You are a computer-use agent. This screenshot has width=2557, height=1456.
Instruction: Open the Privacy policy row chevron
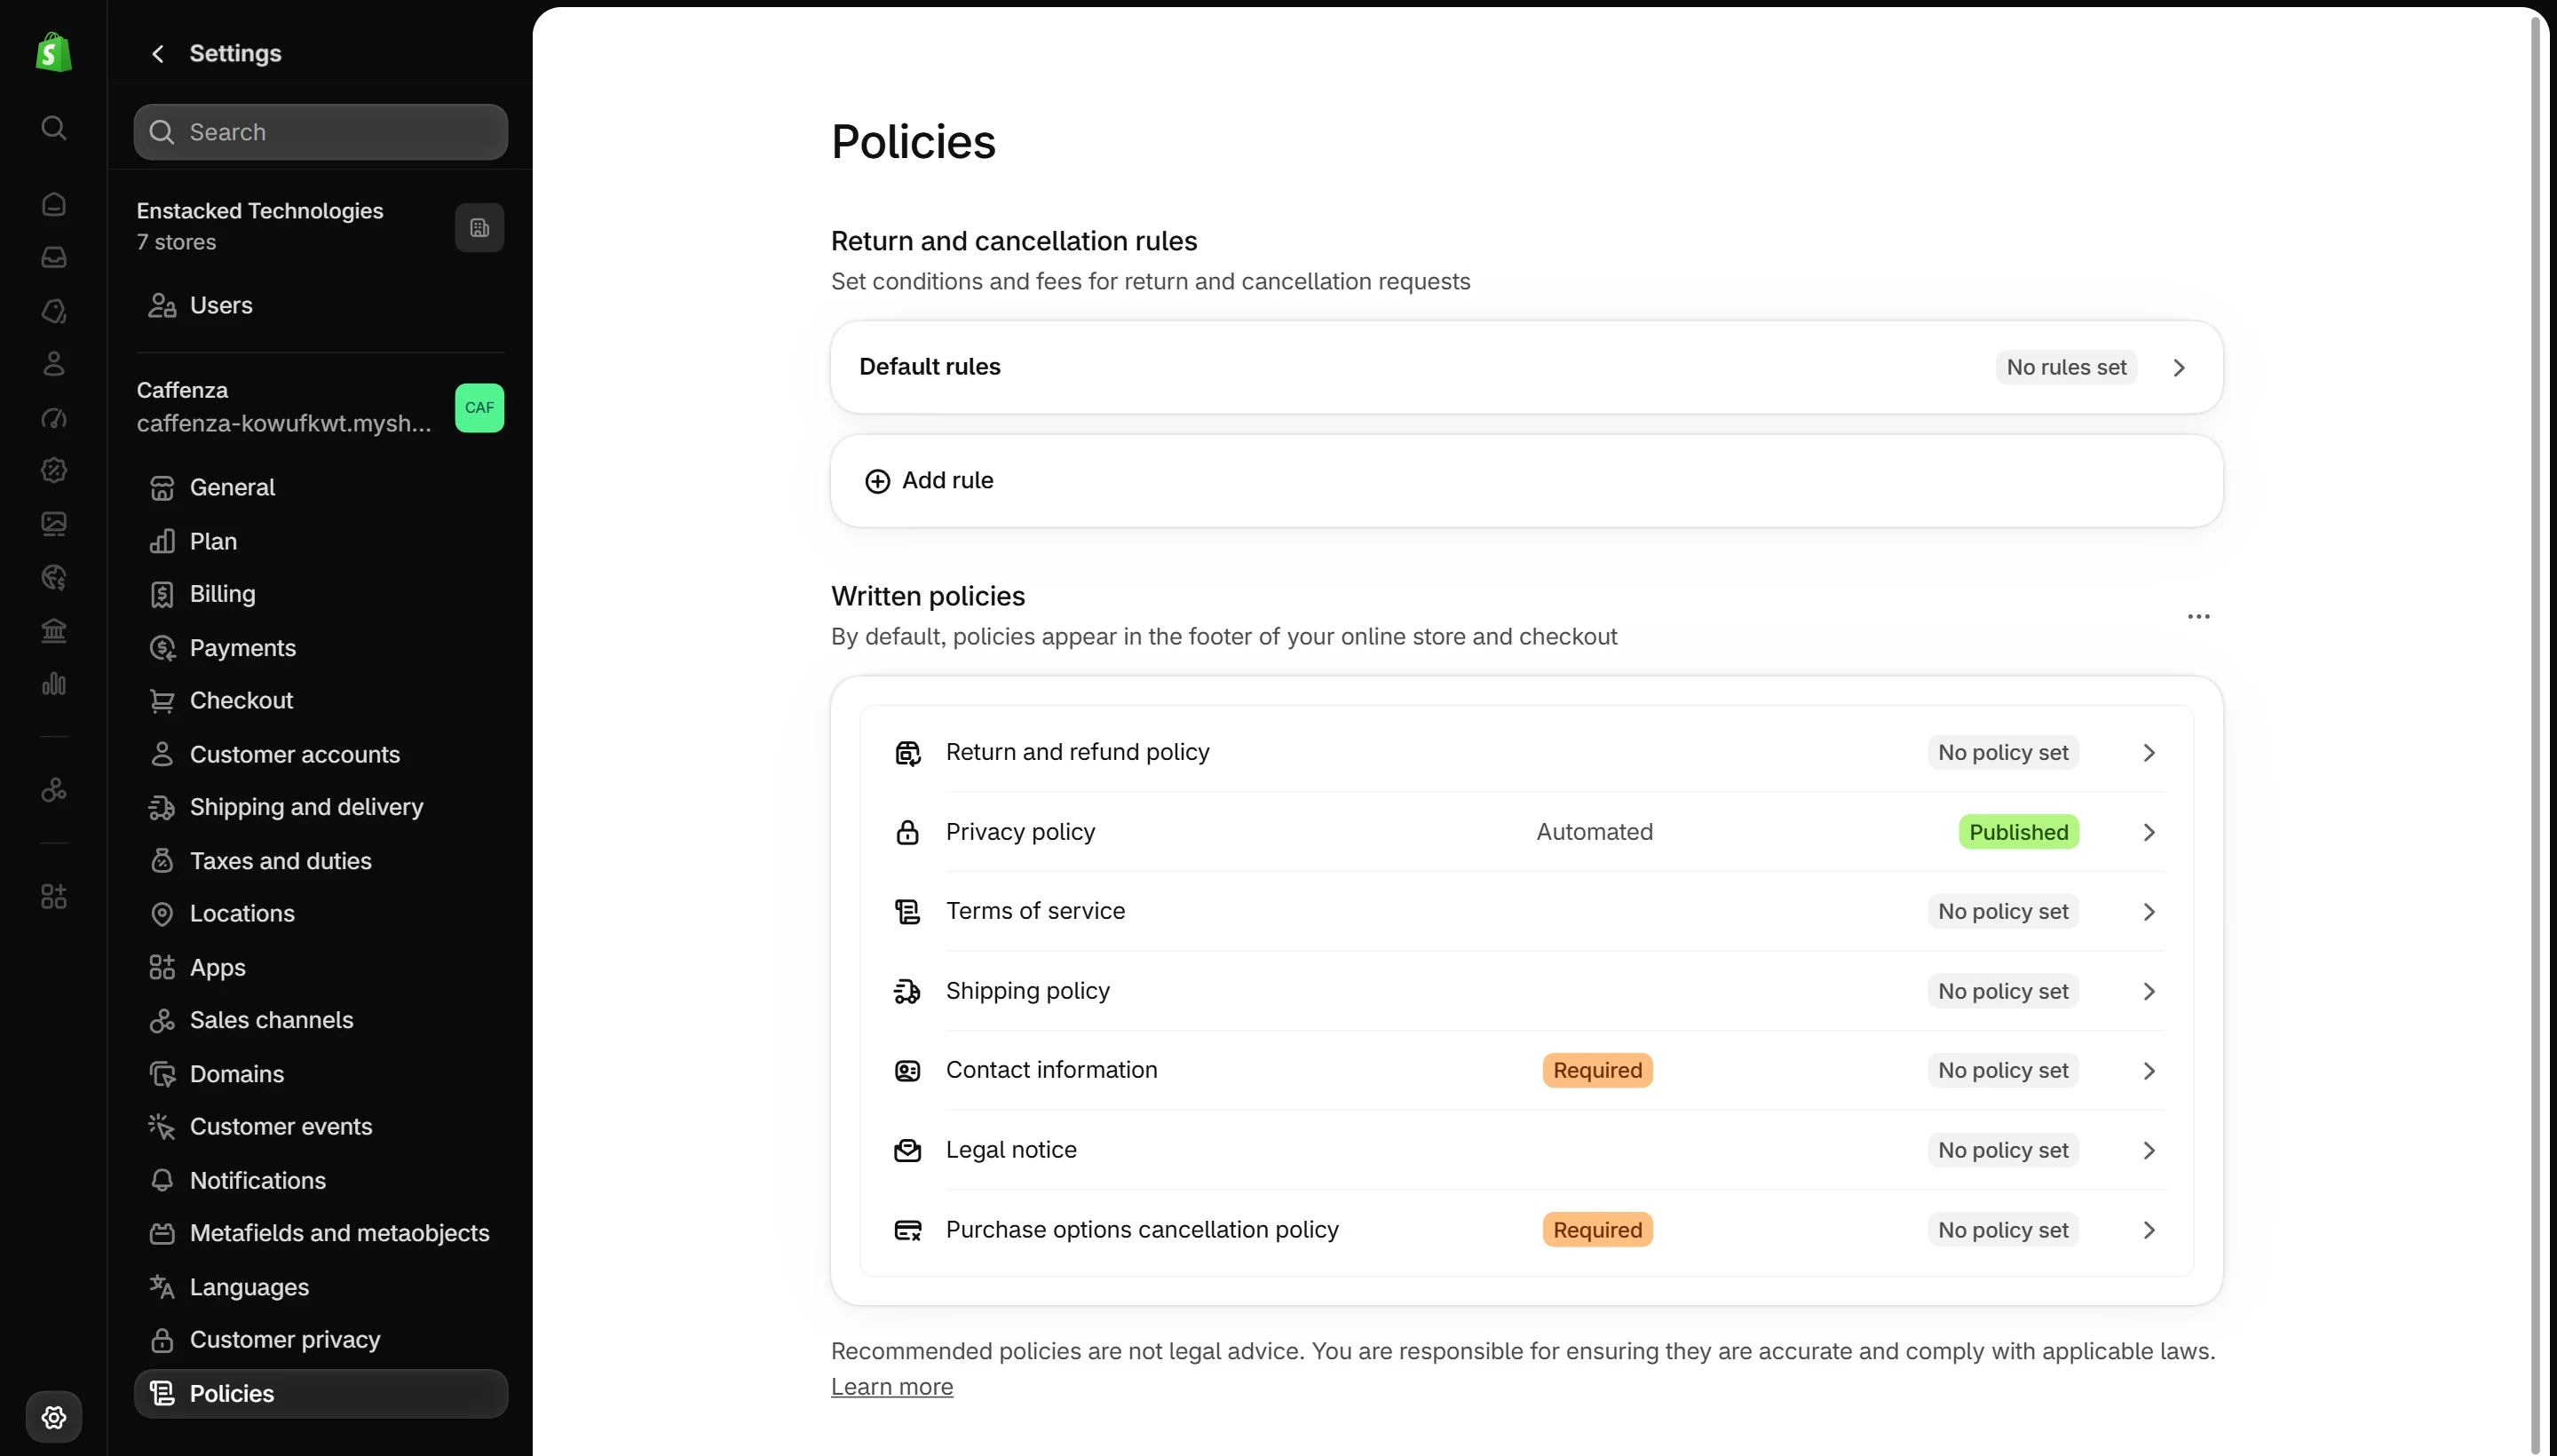pyautogui.click(x=2149, y=832)
